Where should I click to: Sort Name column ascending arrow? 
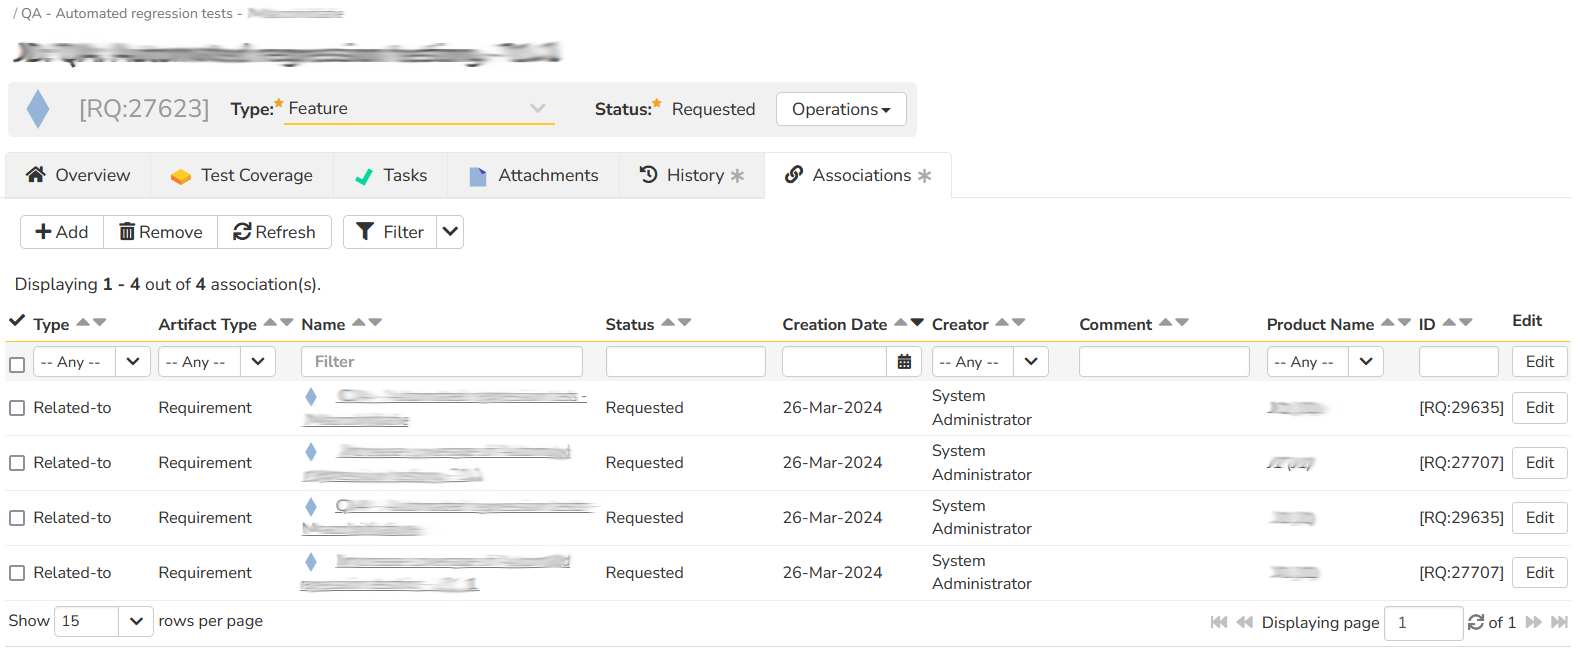click(359, 322)
